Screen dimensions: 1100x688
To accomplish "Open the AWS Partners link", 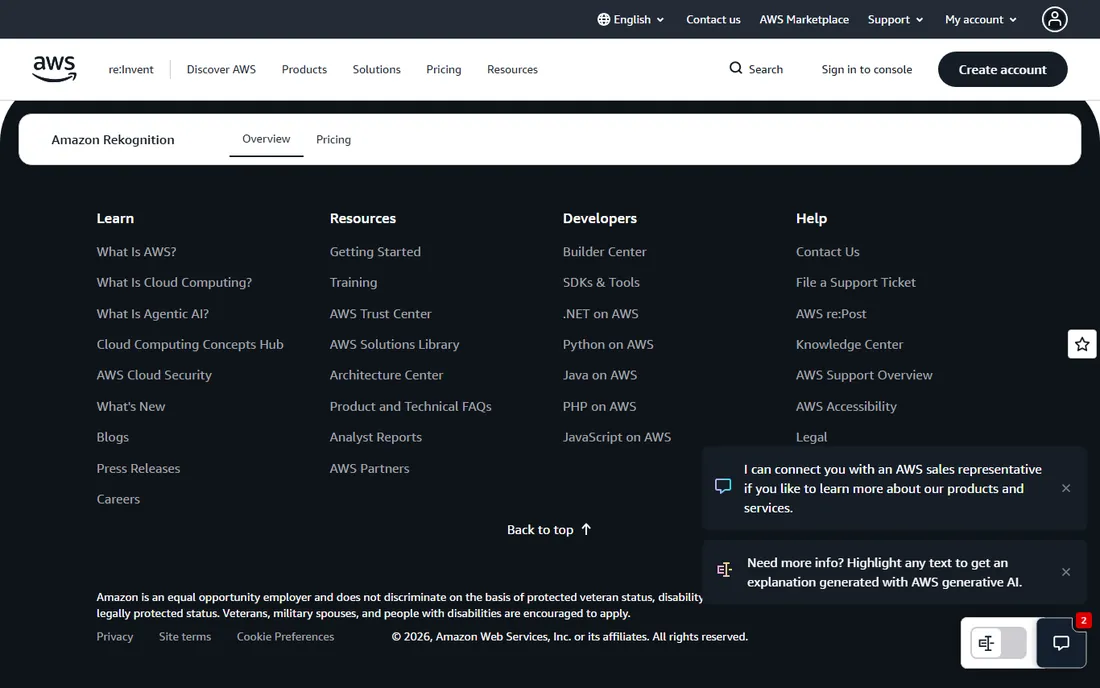I will coord(369,468).
